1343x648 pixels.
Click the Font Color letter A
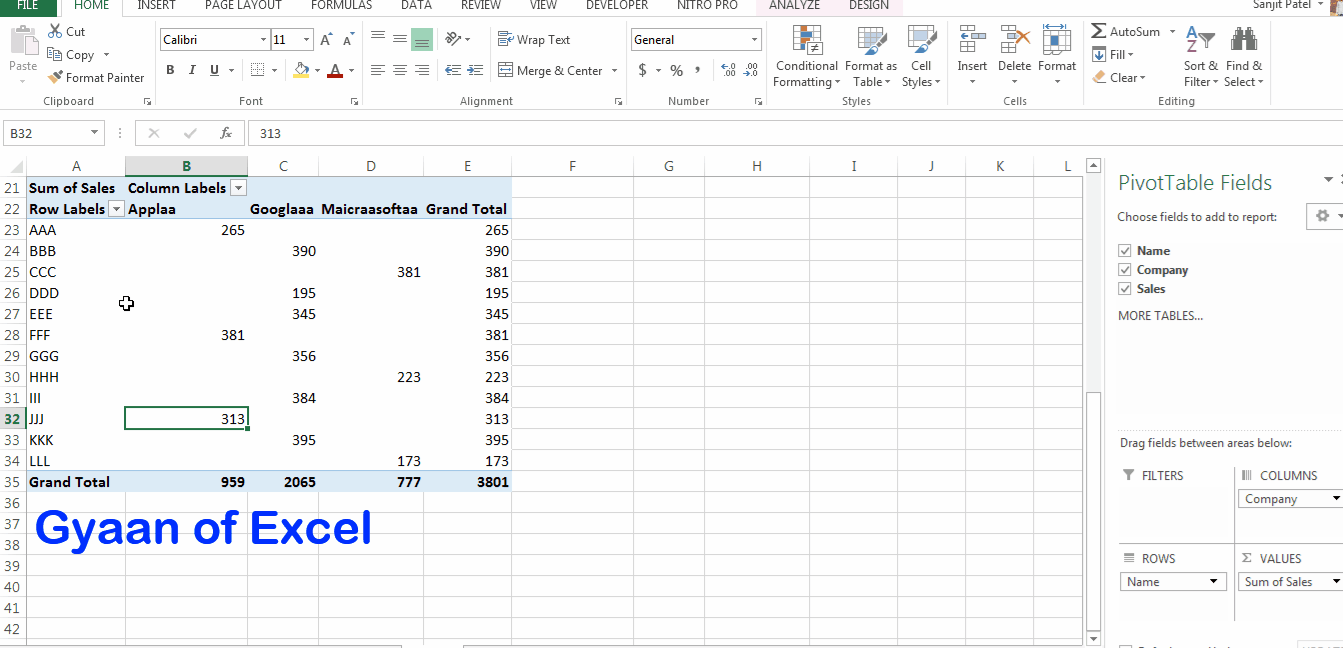(335, 70)
